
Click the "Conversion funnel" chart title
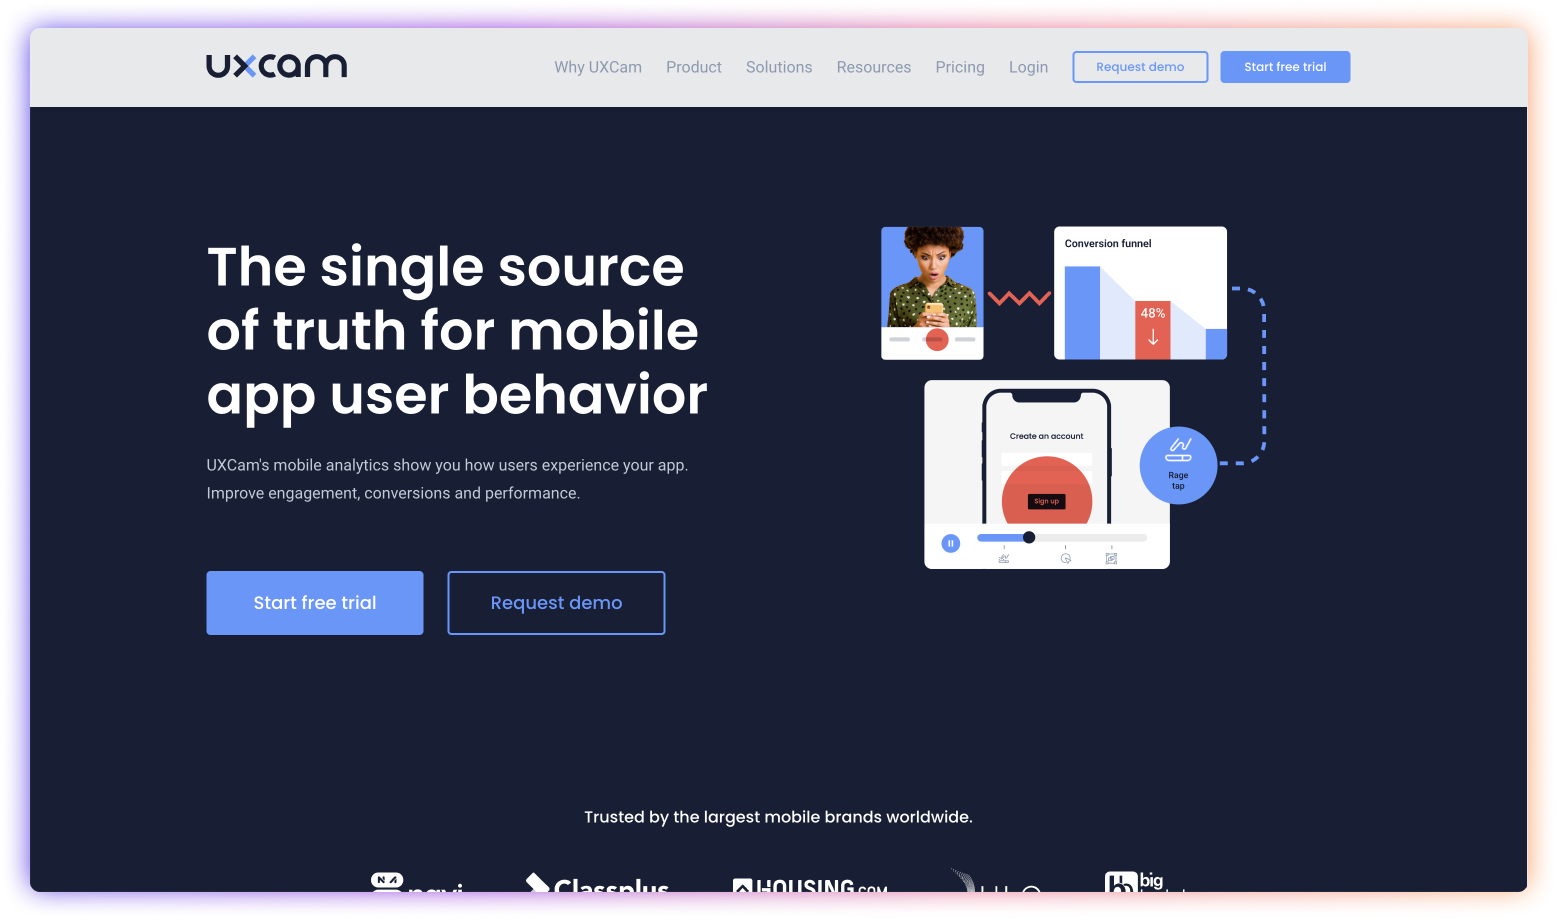[x=1108, y=244]
